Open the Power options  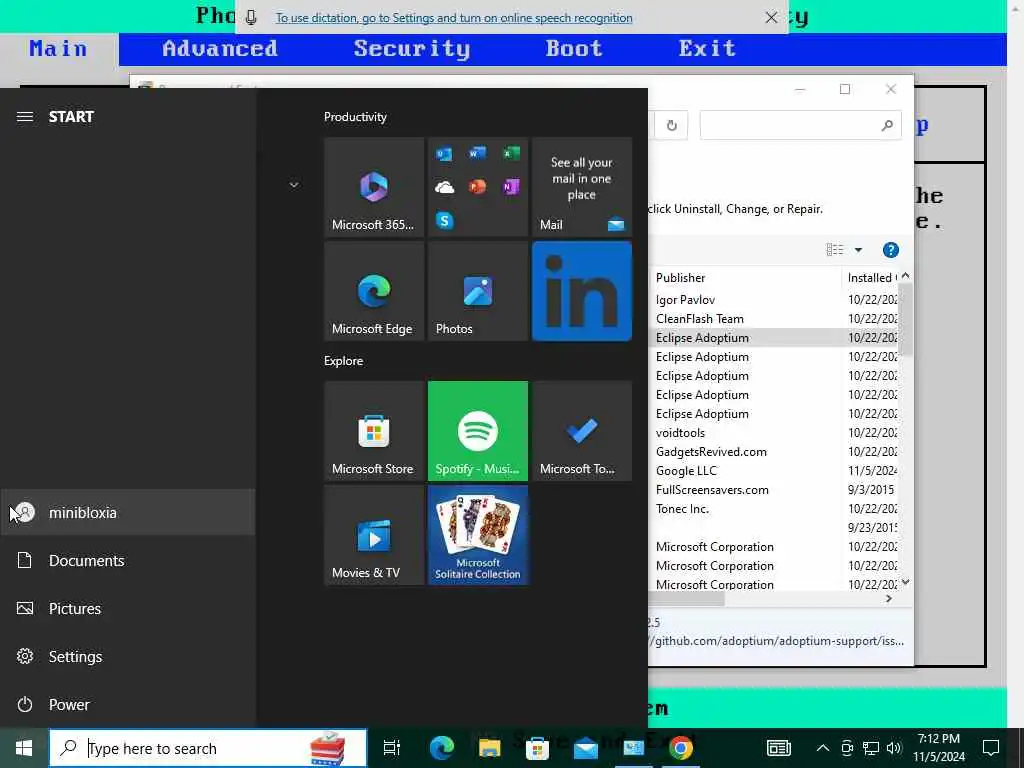128,705
